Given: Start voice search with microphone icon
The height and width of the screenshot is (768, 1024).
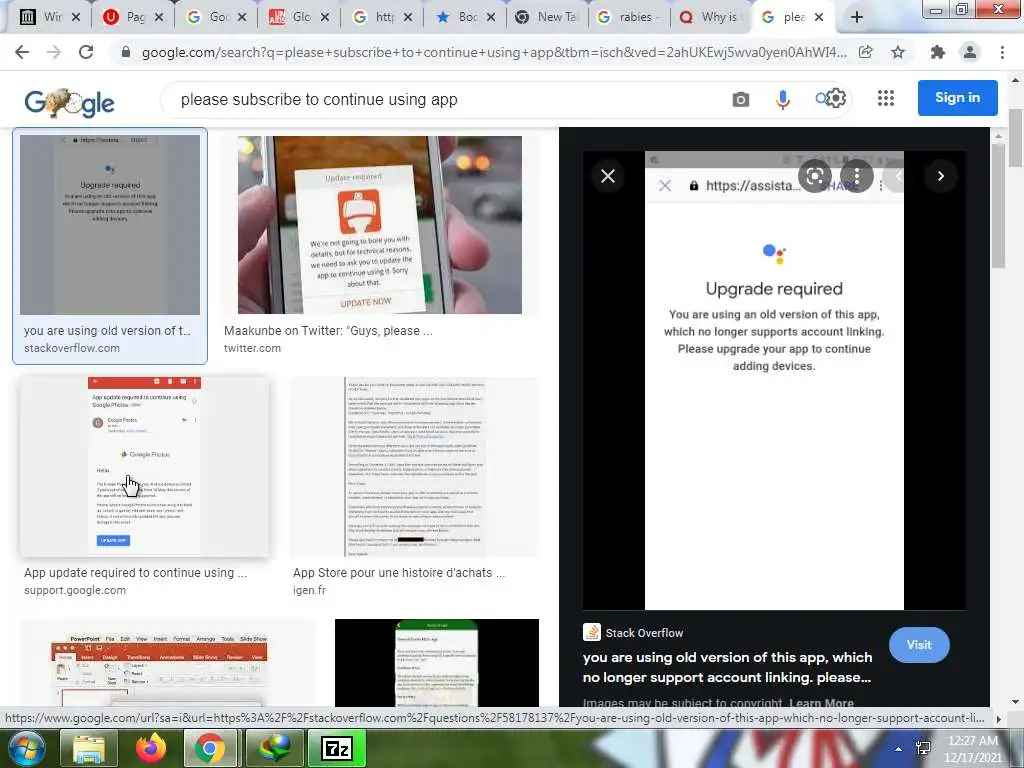Looking at the screenshot, I should [x=782, y=99].
